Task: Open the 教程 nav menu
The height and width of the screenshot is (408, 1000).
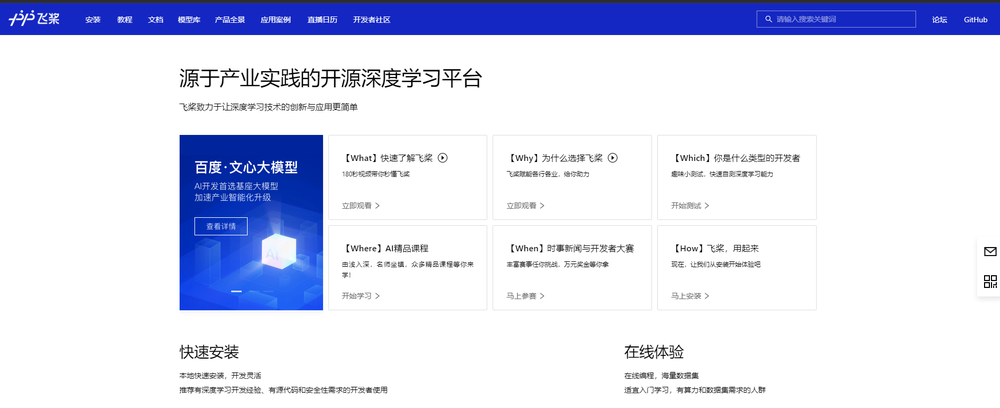Action: [x=124, y=20]
